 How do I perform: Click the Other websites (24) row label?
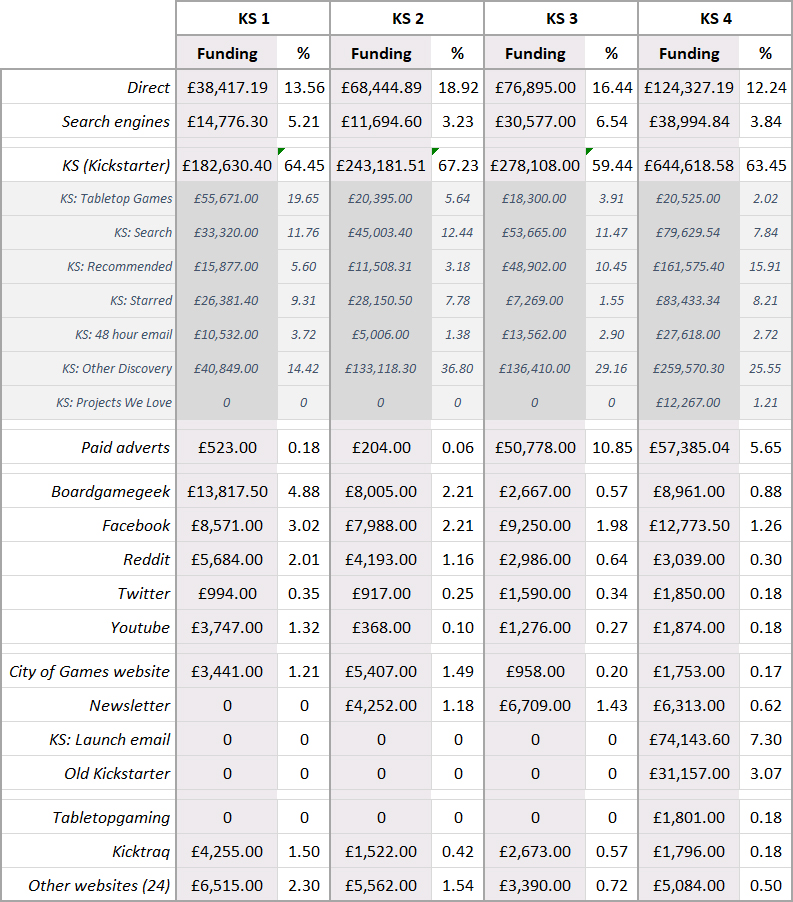99,886
